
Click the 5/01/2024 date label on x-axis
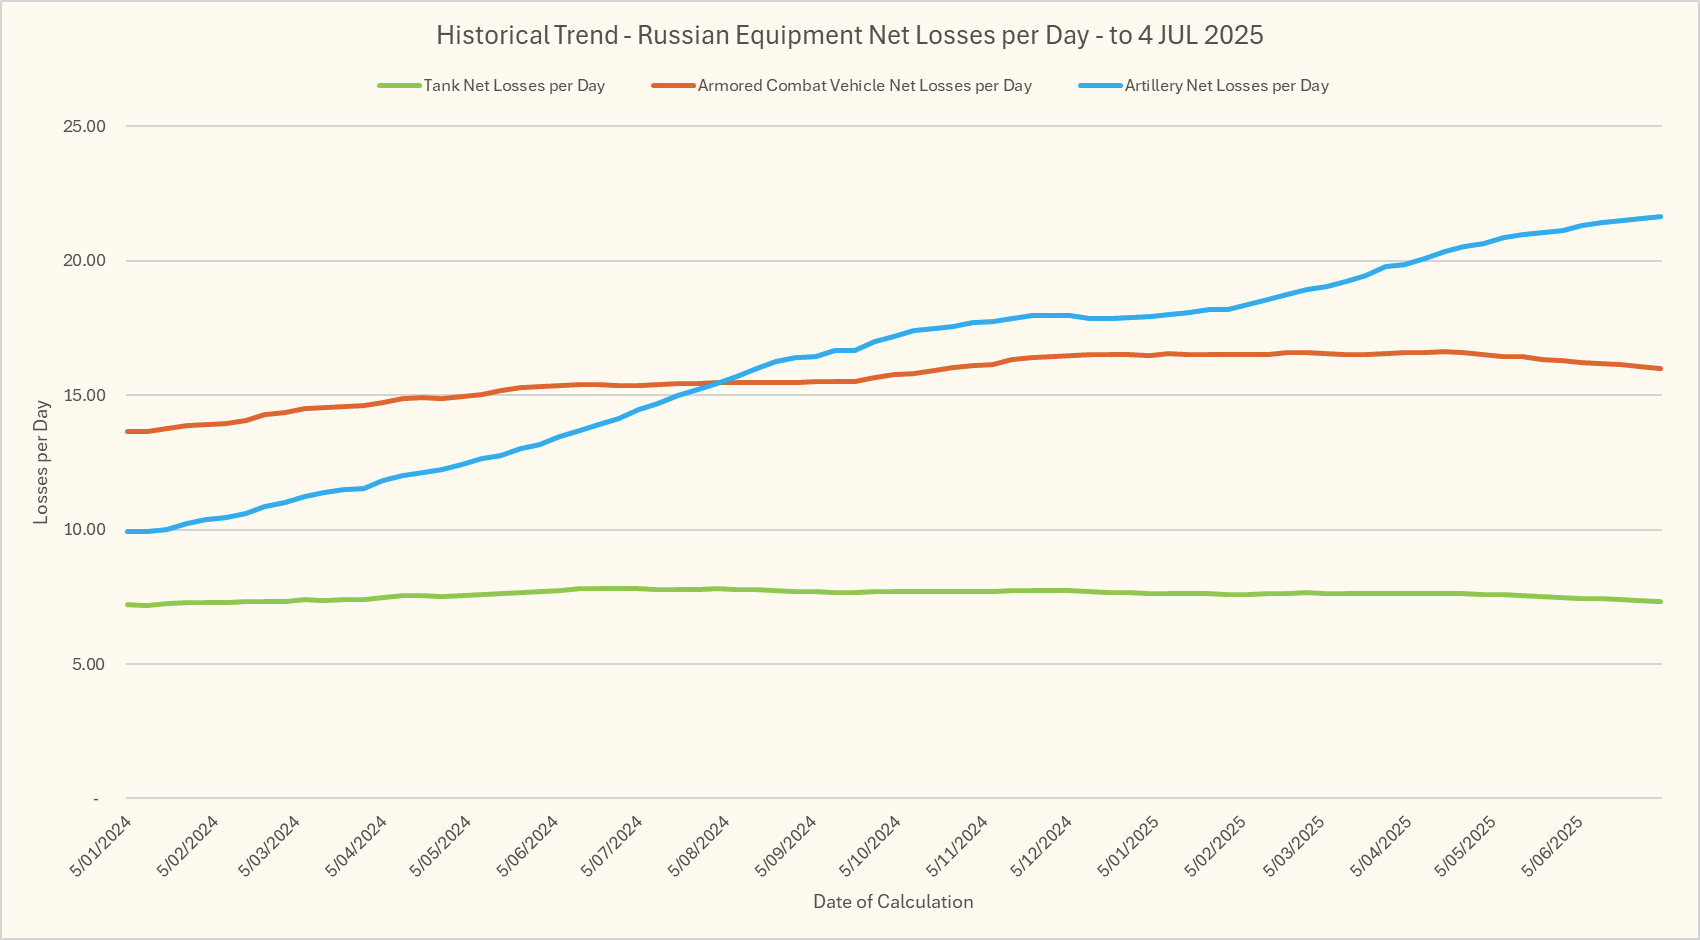(x=101, y=846)
